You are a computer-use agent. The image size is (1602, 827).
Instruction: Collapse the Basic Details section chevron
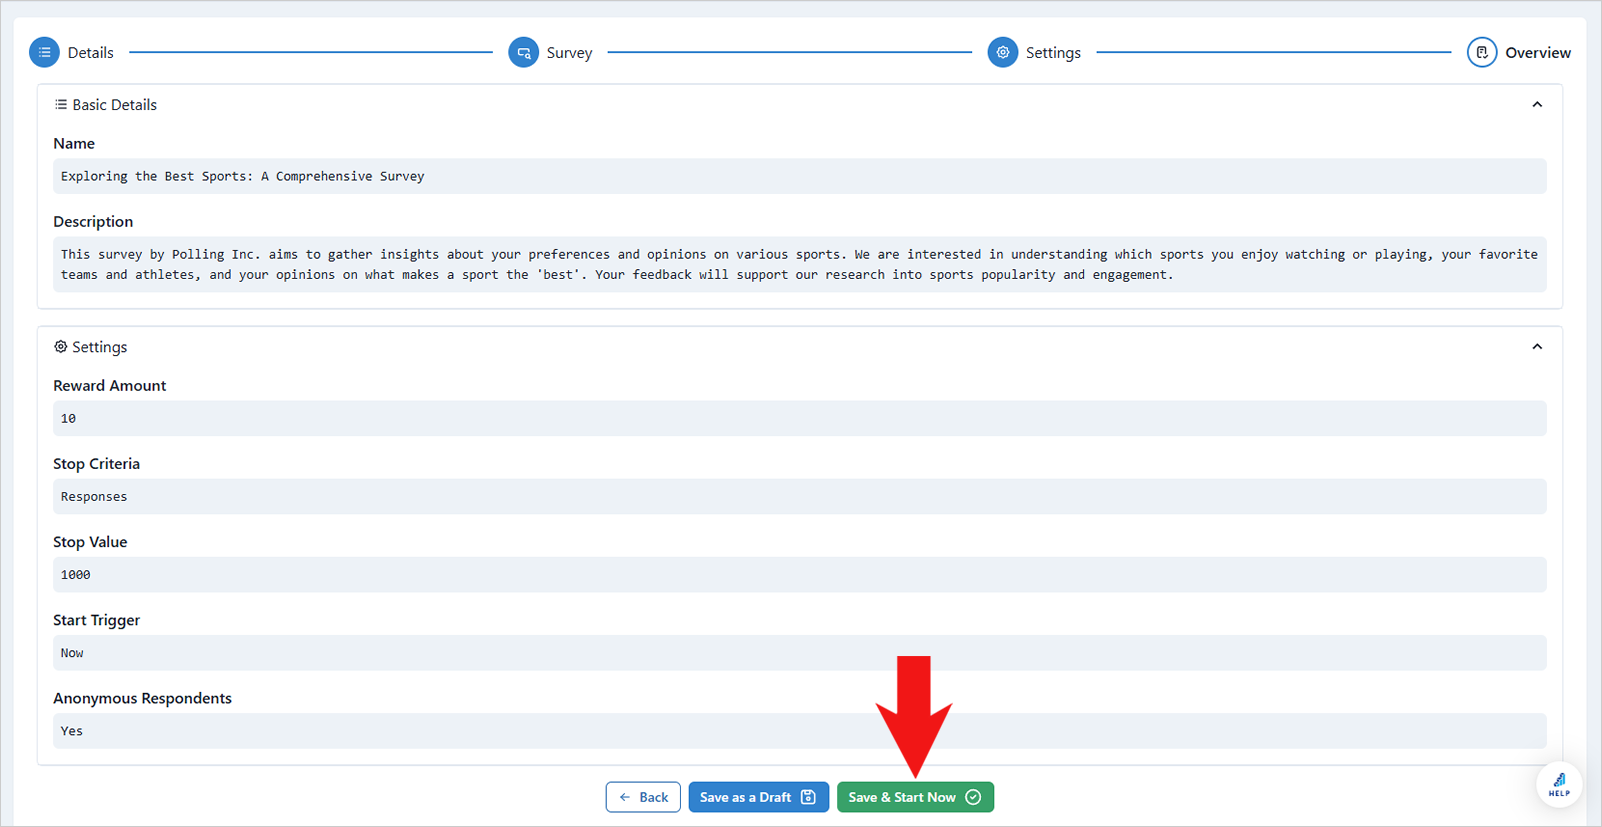point(1537,104)
